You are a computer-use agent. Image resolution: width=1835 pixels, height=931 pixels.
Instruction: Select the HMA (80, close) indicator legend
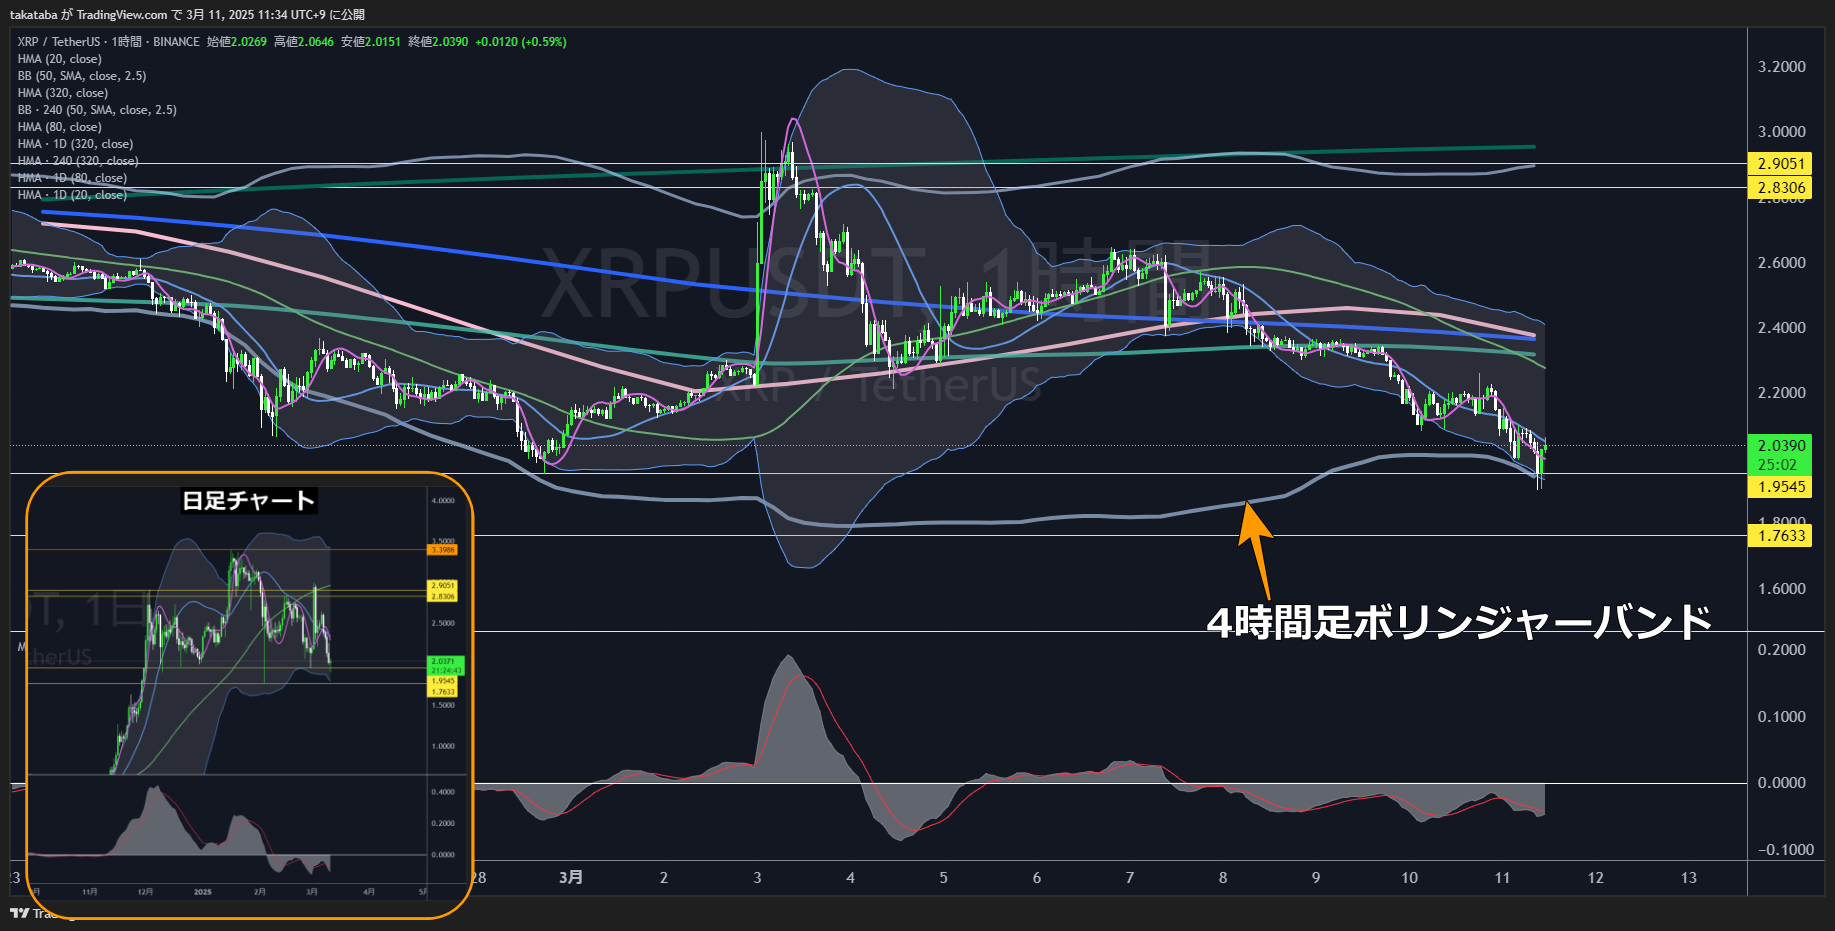click(x=60, y=127)
